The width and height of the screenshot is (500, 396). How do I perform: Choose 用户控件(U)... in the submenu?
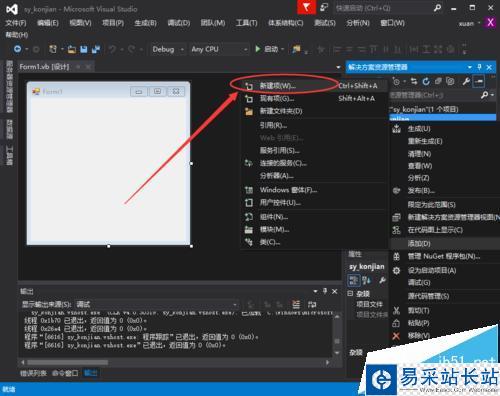(313, 203)
